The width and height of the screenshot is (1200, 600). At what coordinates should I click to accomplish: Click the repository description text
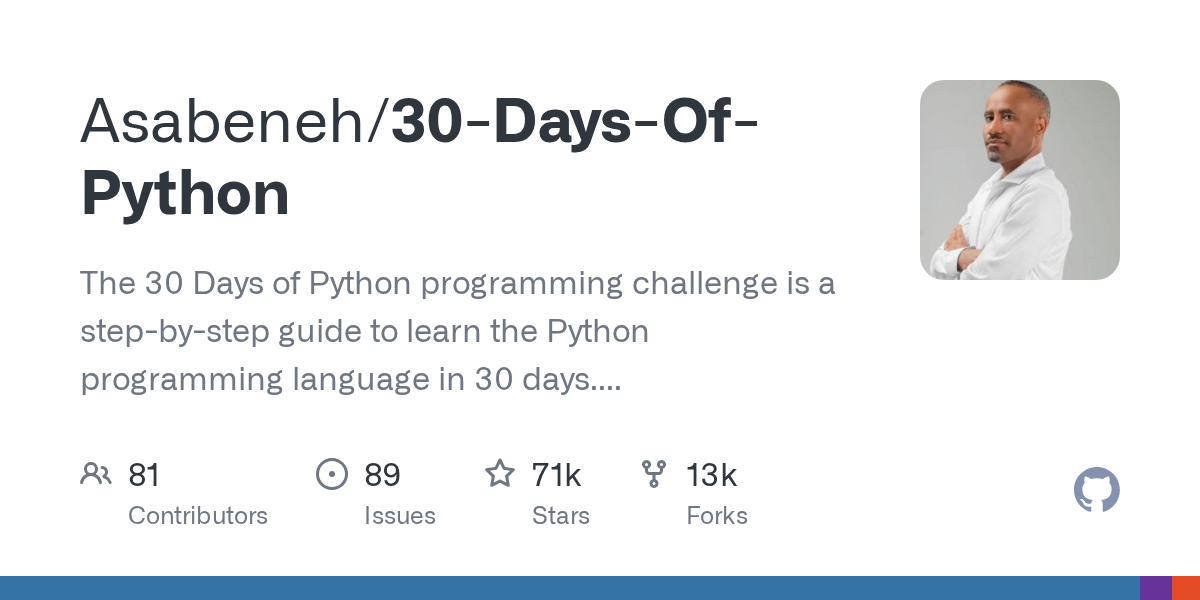(x=458, y=332)
